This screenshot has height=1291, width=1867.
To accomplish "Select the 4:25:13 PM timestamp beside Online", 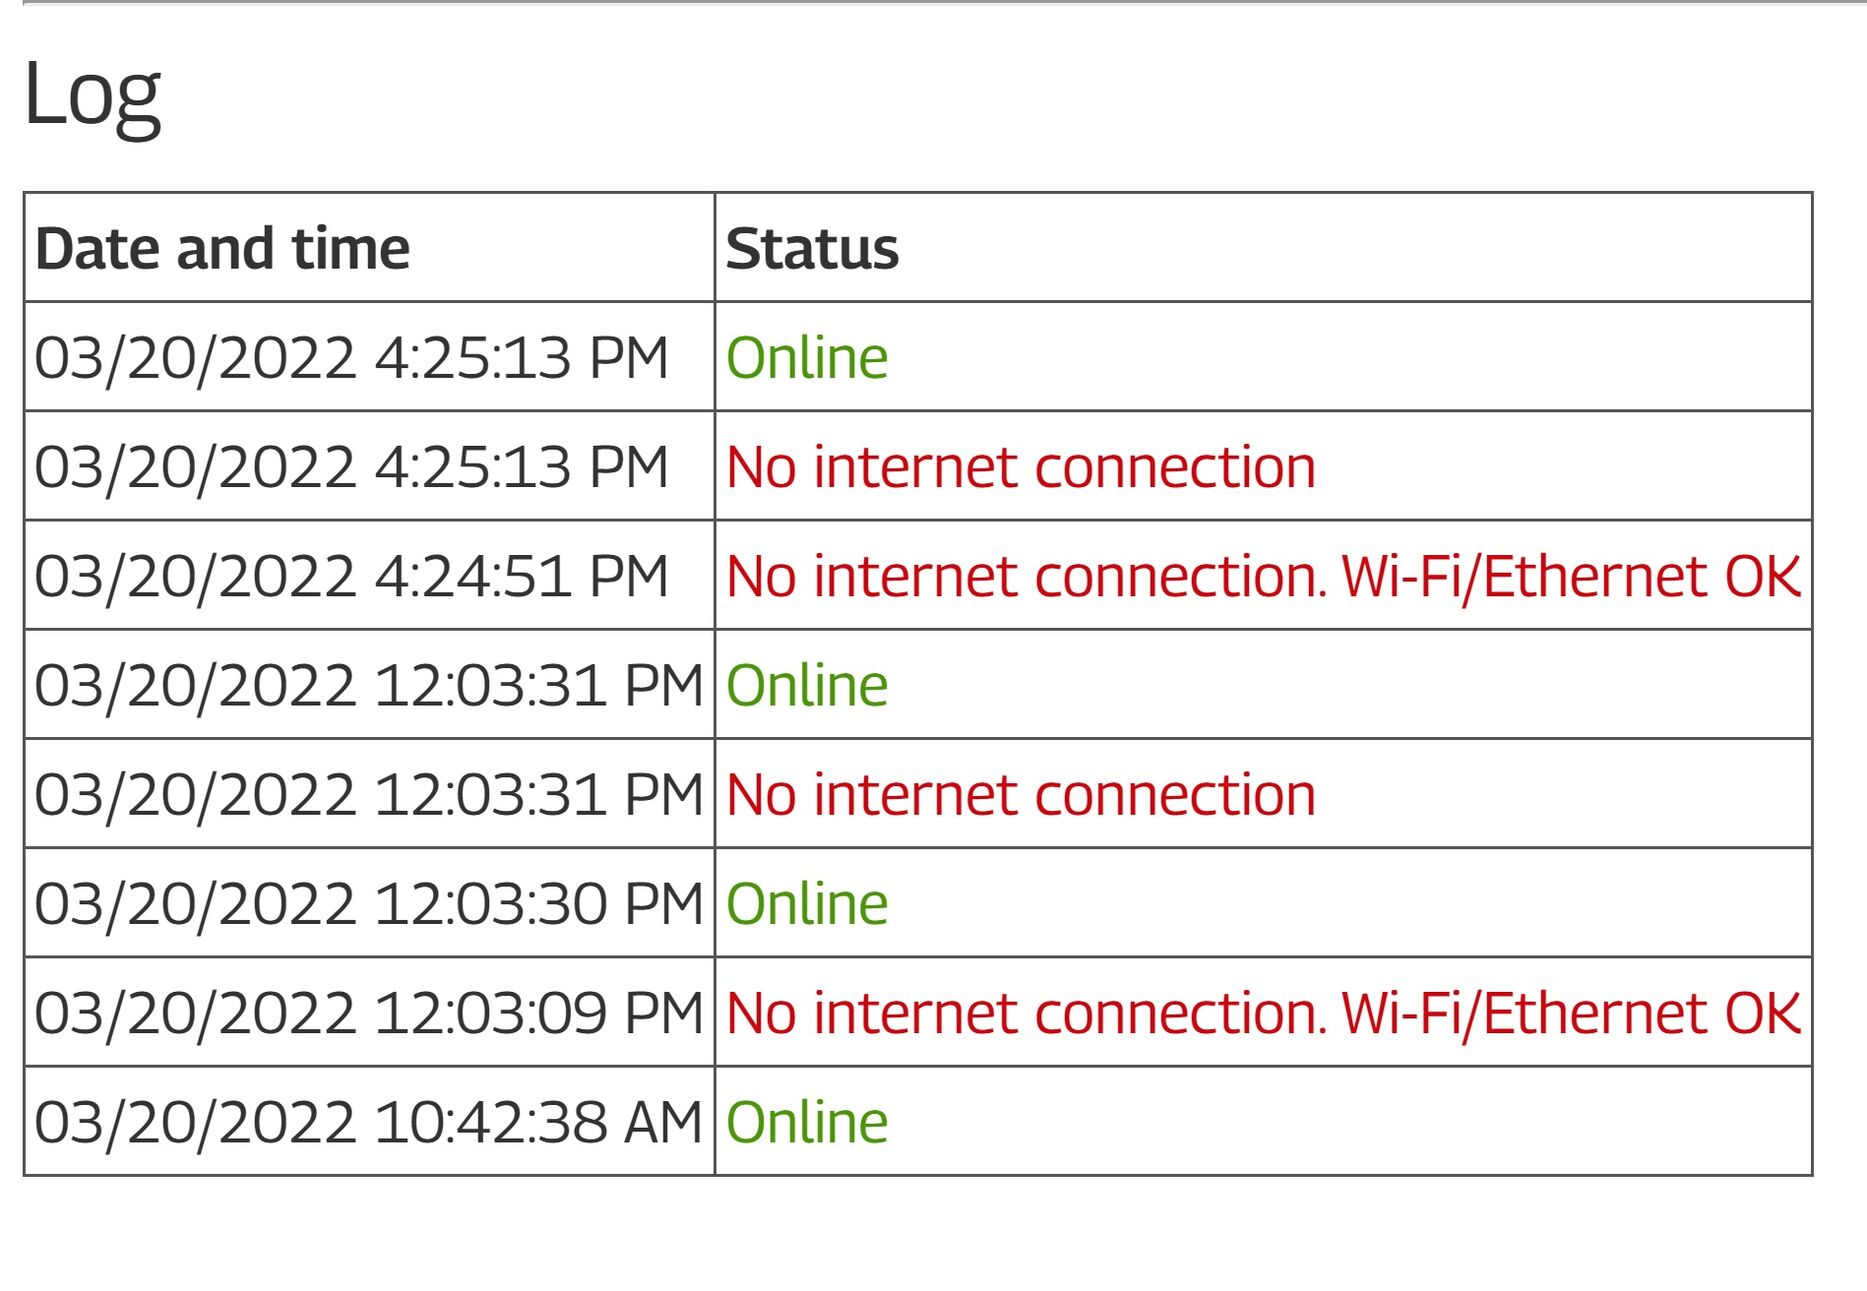I will click(x=351, y=358).
